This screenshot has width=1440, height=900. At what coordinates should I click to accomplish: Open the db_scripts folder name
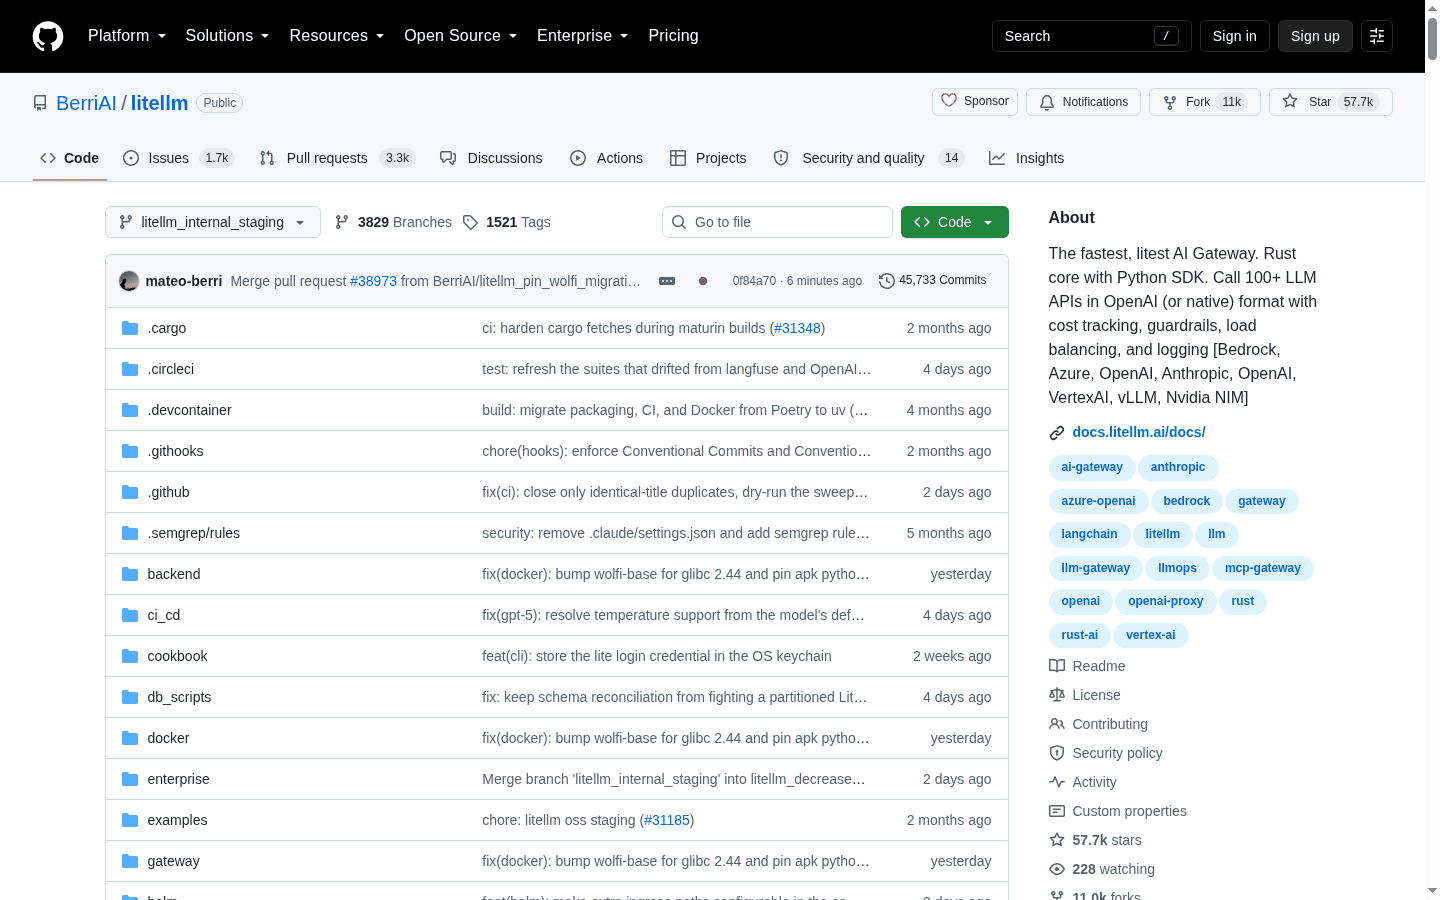pos(179,697)
